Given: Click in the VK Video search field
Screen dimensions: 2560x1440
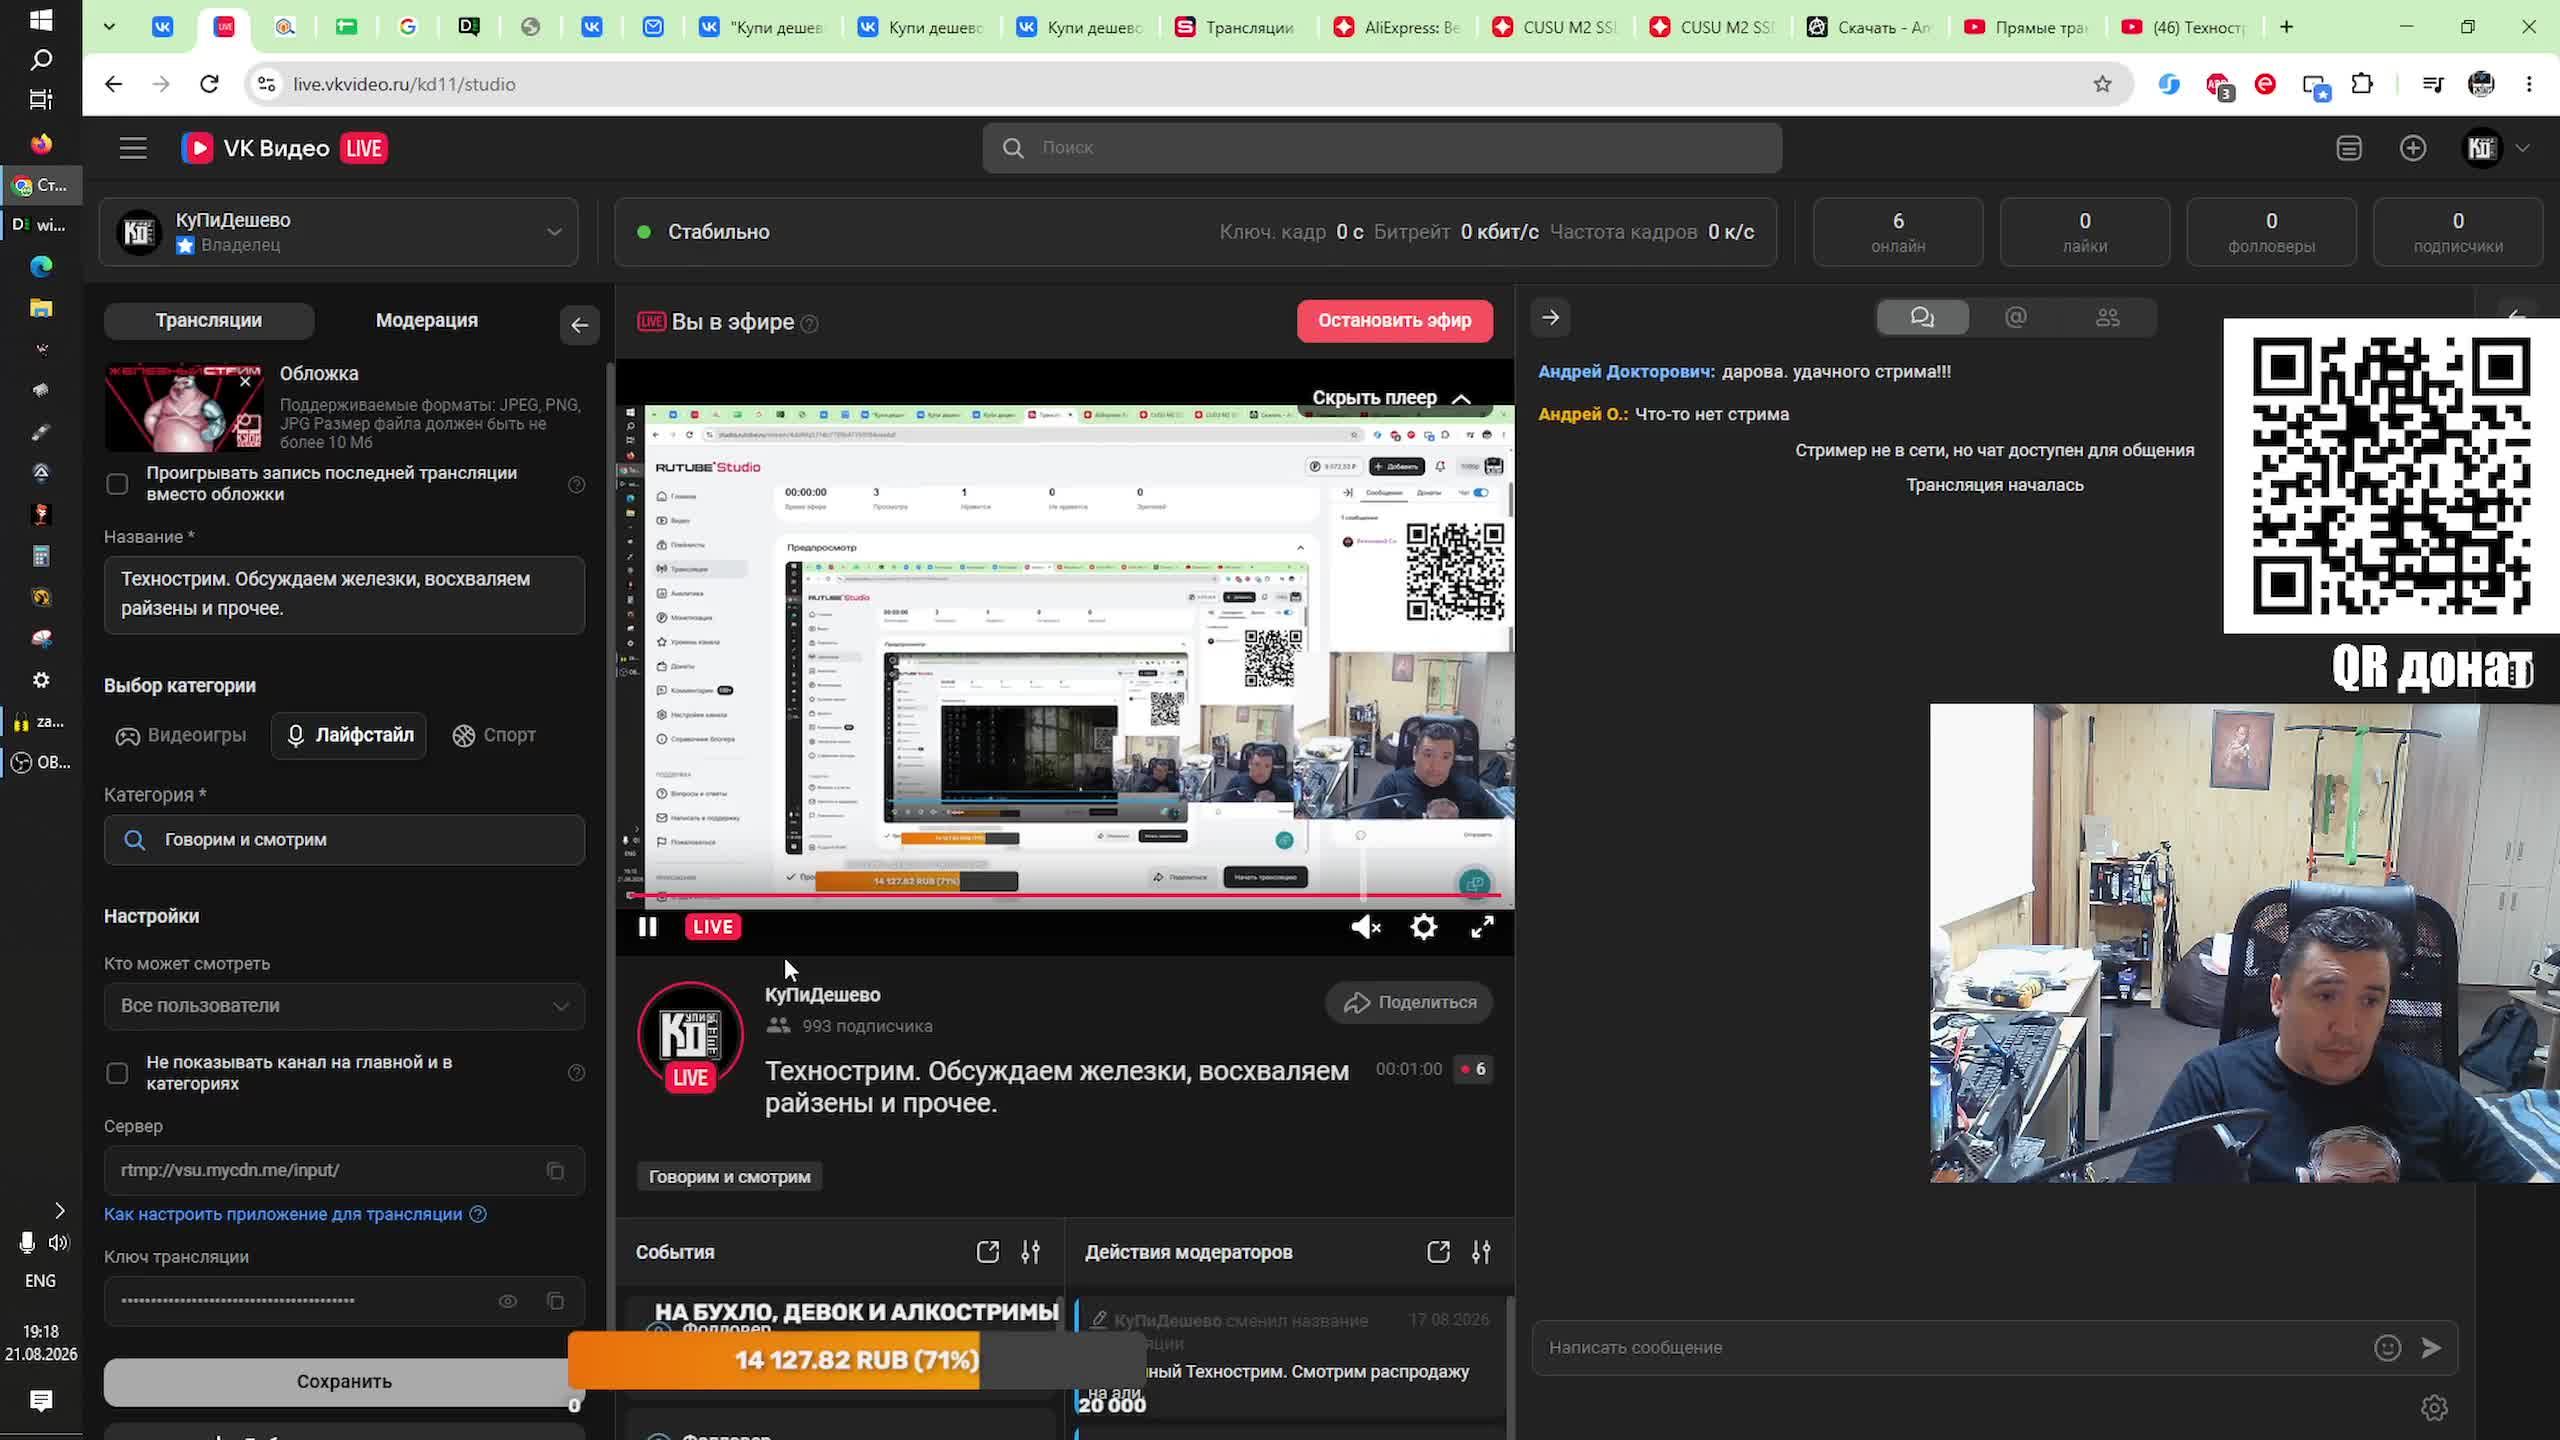Looking at the screenshot, I should pyautogui.click(x=1382, y=148).
